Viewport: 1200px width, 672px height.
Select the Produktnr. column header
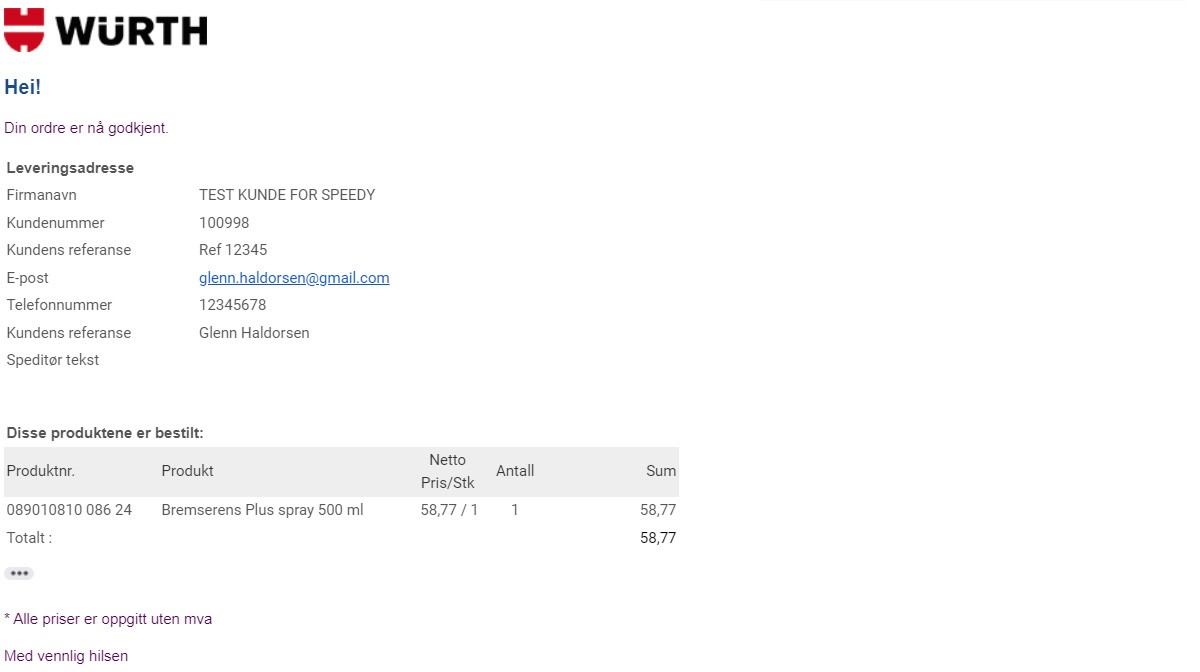(x=41, y=471)
